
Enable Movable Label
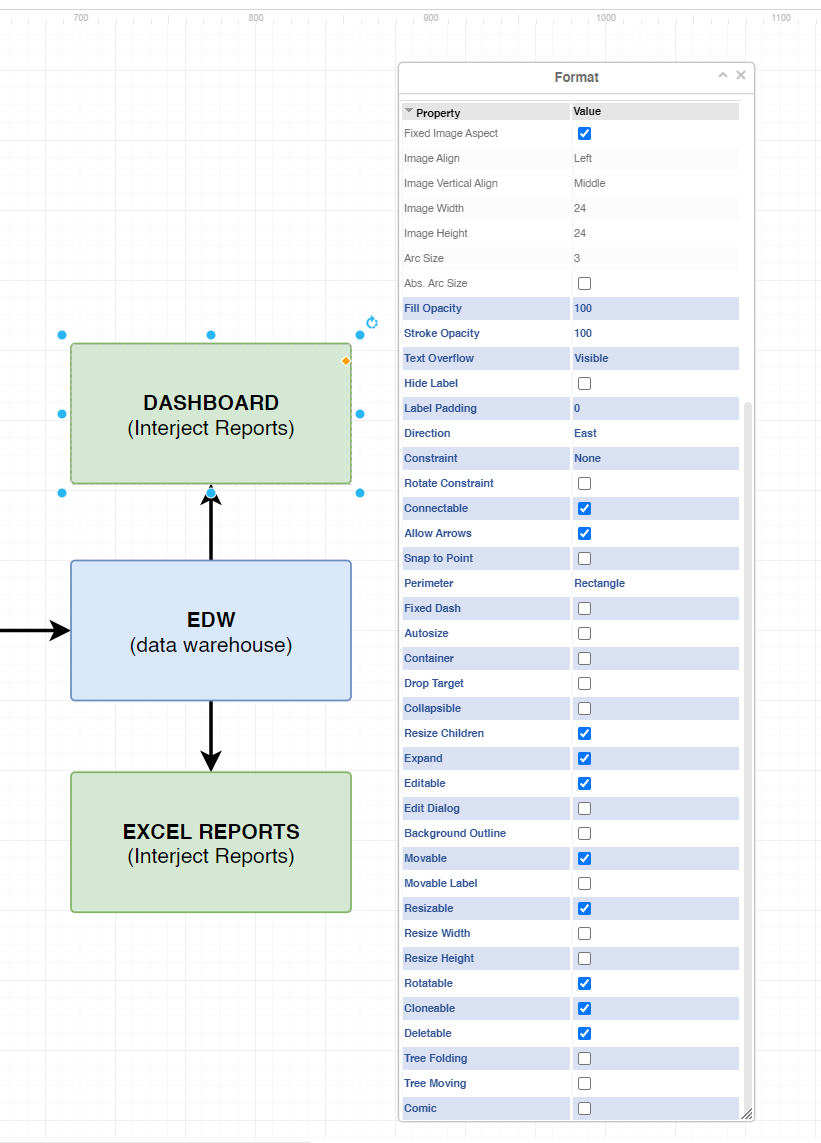pyautogui.click(x=585, y=883)
